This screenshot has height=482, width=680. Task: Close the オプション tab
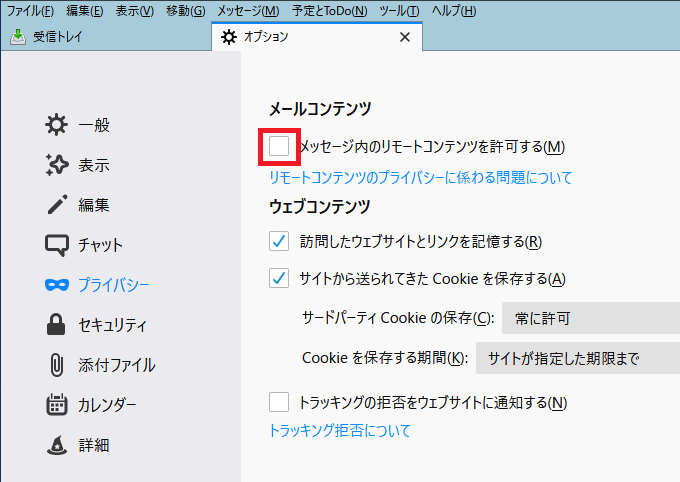click(x=405, y=37)
